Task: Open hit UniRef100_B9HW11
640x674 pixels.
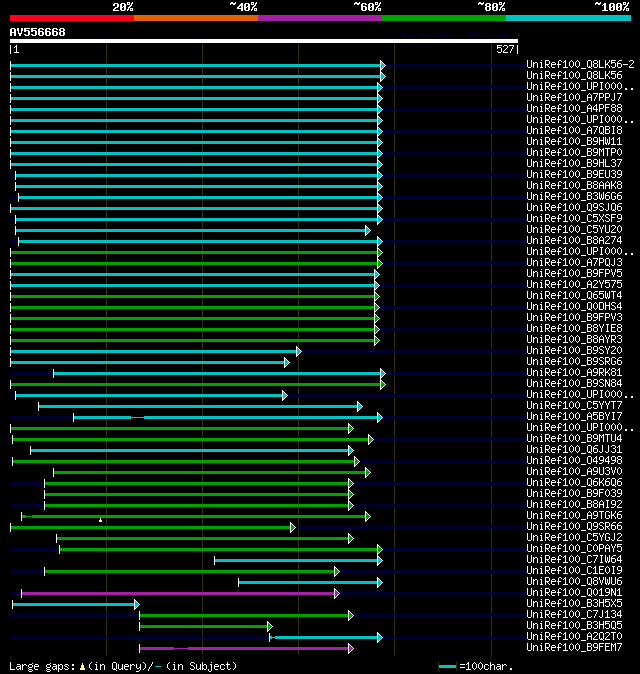Action: (574, 141)
